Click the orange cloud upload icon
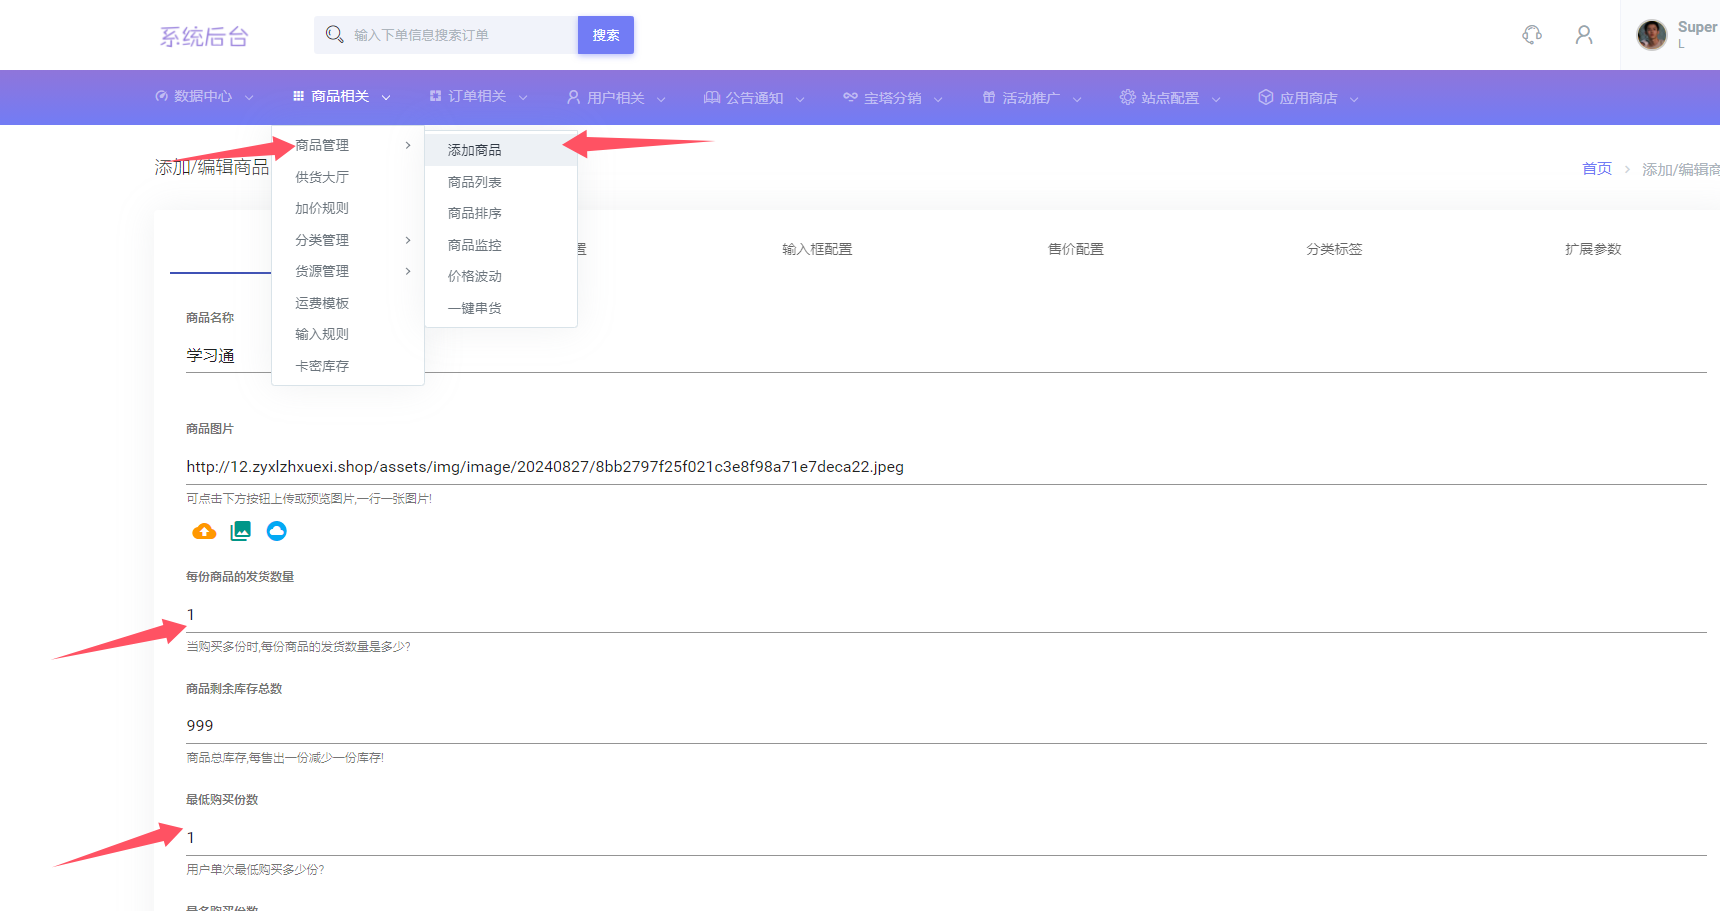 (x=204, y=531)
